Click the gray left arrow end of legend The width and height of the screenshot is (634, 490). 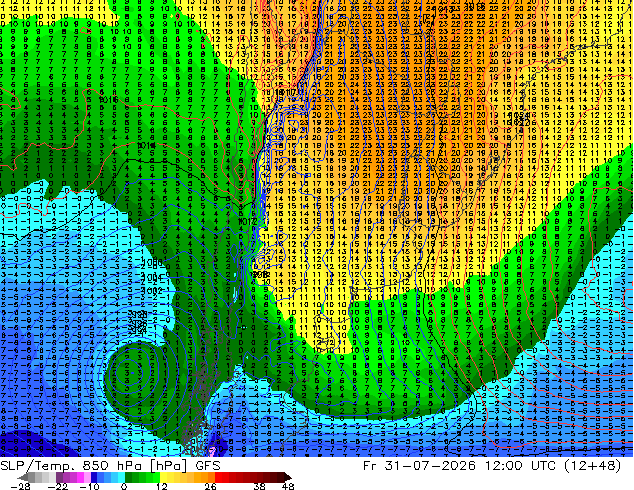(23, 477)
